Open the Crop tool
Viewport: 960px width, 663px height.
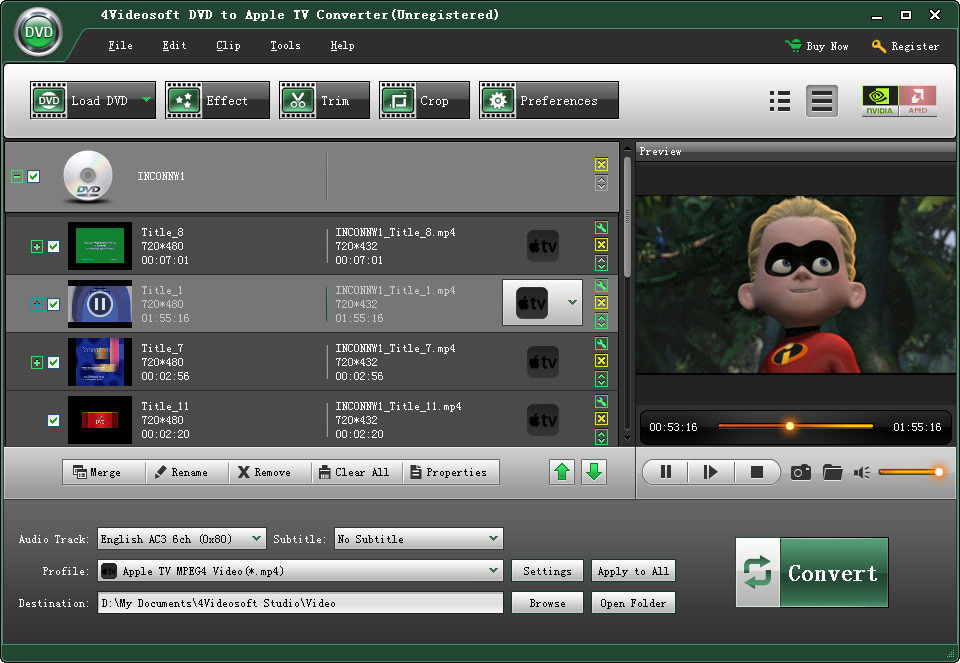[424, 100]
